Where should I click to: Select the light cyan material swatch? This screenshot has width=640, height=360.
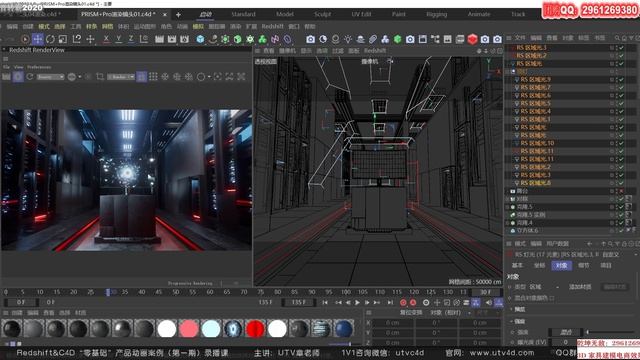click(211, 329)
